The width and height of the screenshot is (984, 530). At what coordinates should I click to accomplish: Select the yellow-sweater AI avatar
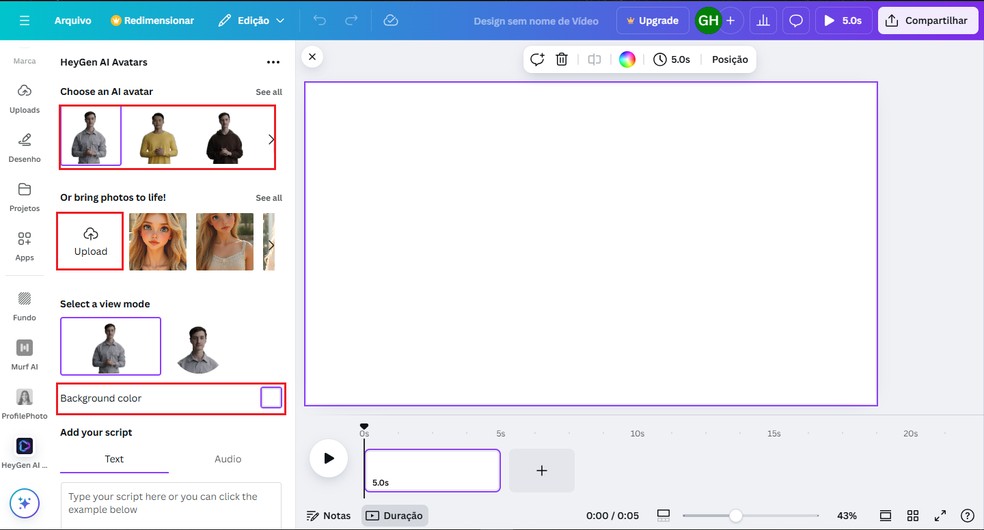tap(158, 137)
